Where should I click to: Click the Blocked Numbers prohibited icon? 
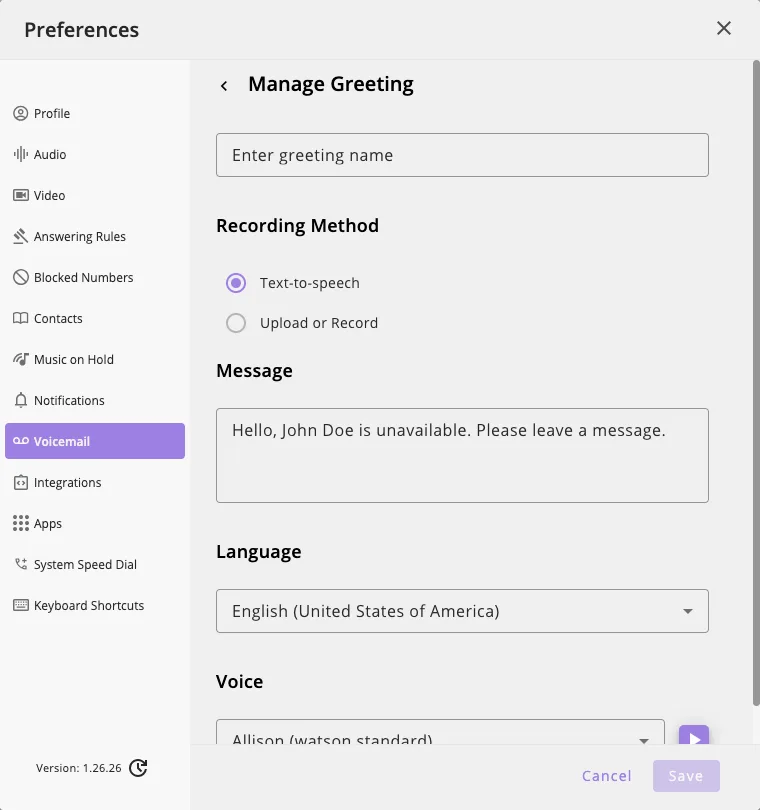tap(21, 277)
